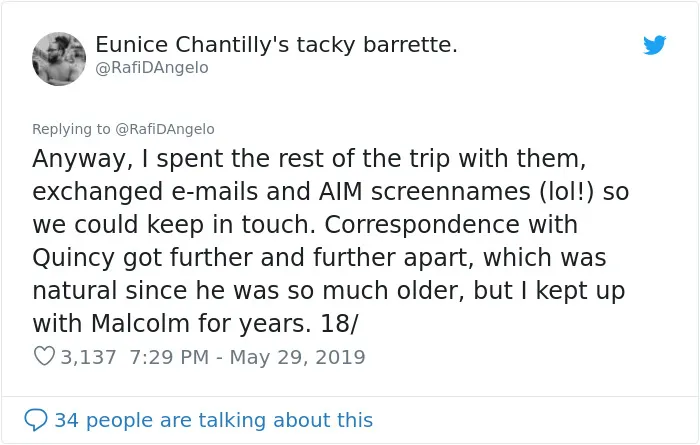Click the word Quincy in the tweet

(74, 258)
